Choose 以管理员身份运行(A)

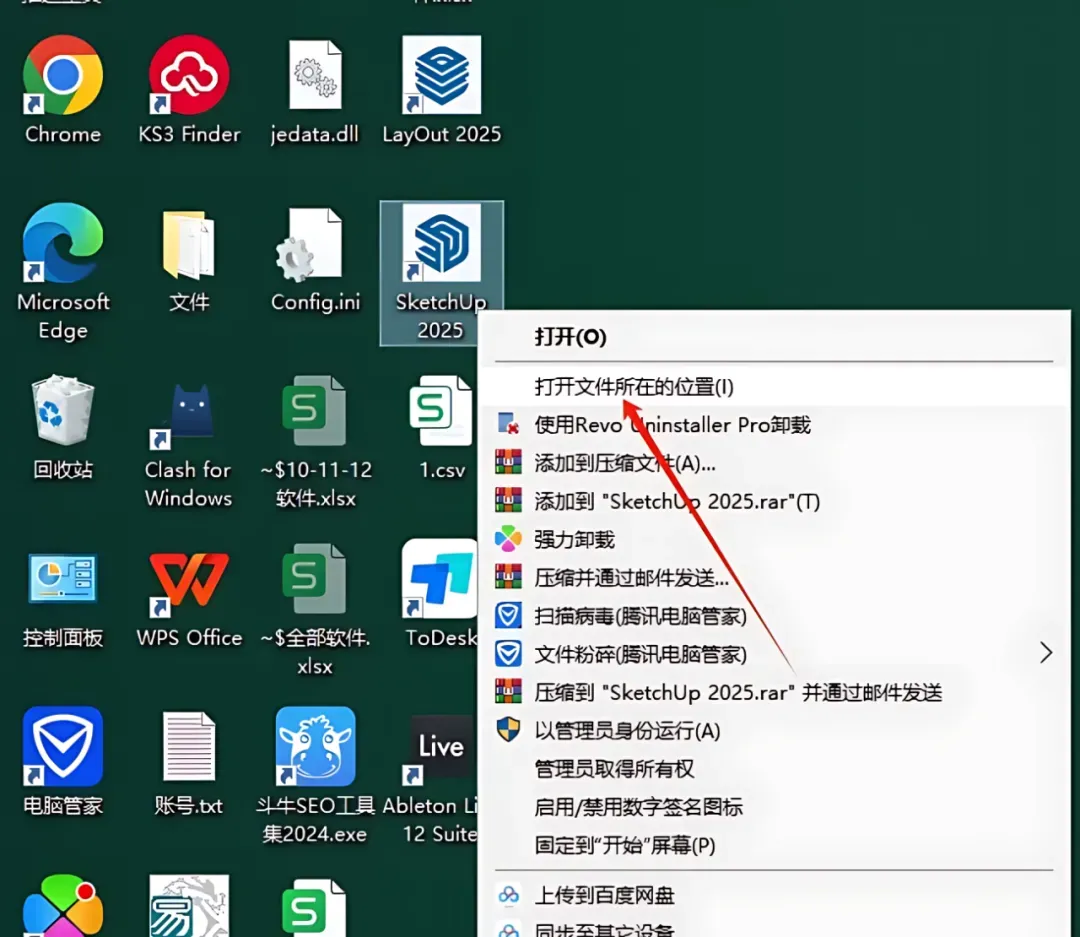[x=774, y=730]
